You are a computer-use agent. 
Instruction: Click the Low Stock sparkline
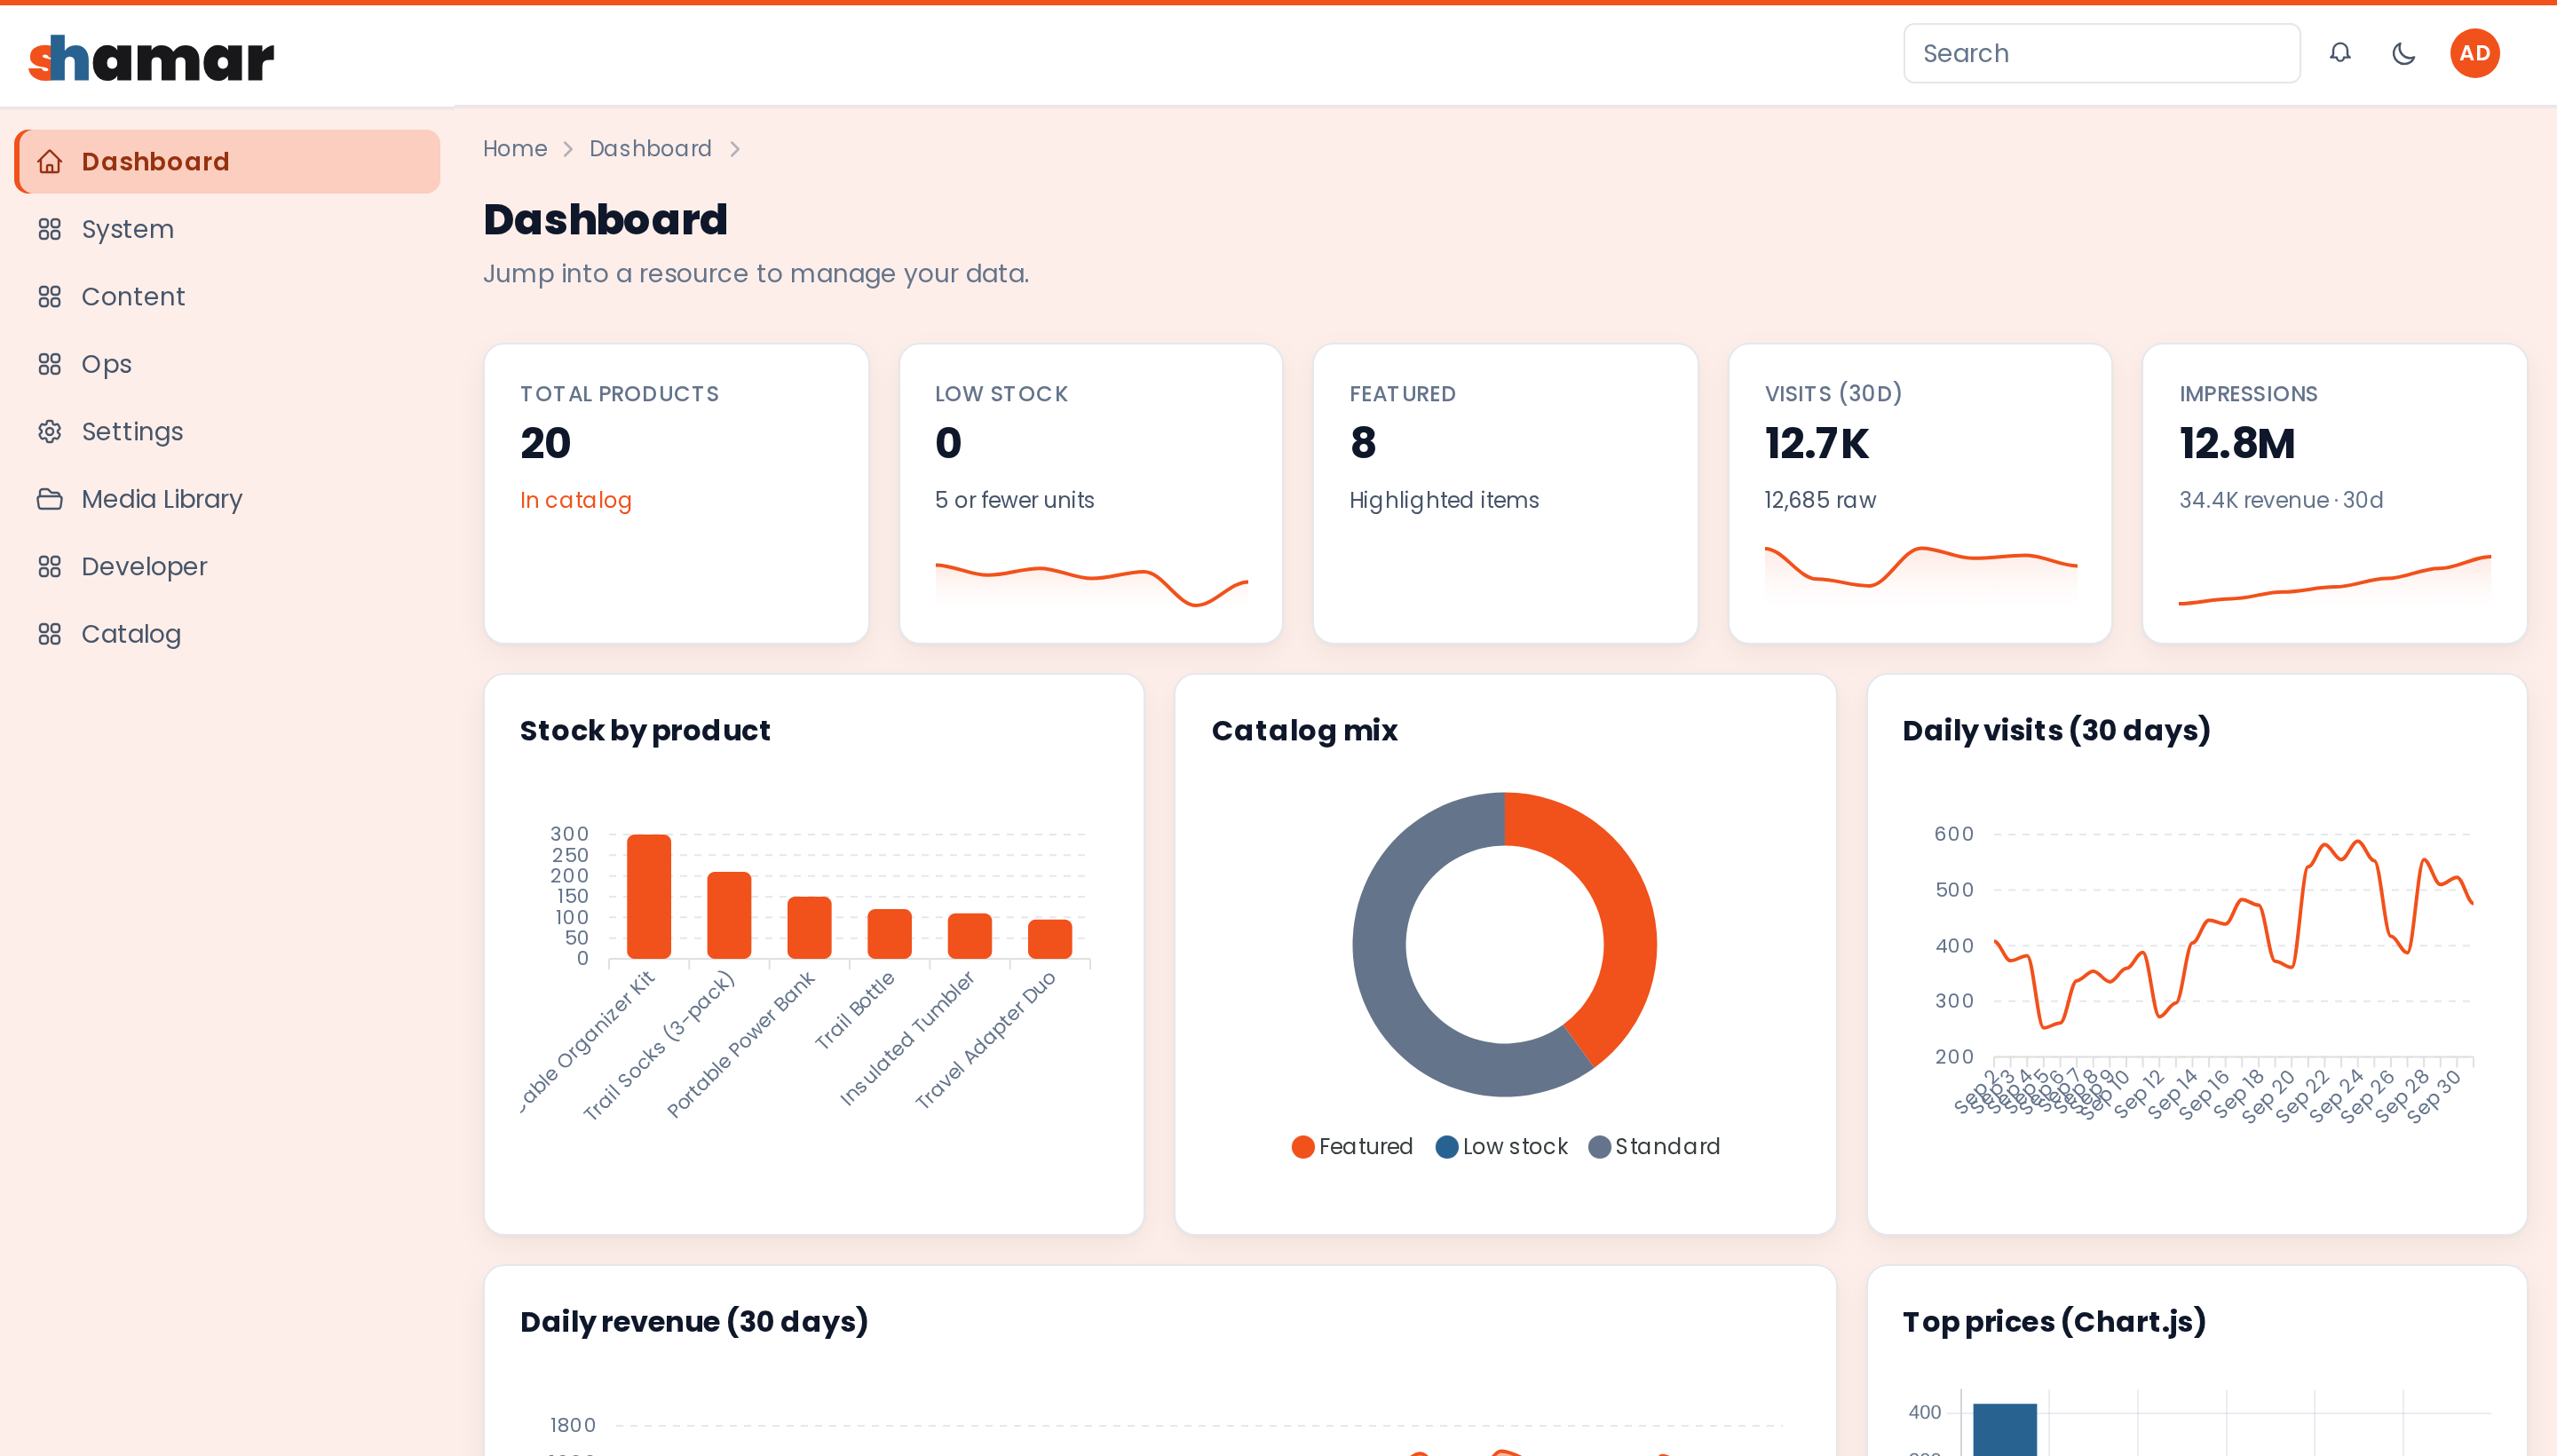pyautogui.click(x=1091, y=585)
